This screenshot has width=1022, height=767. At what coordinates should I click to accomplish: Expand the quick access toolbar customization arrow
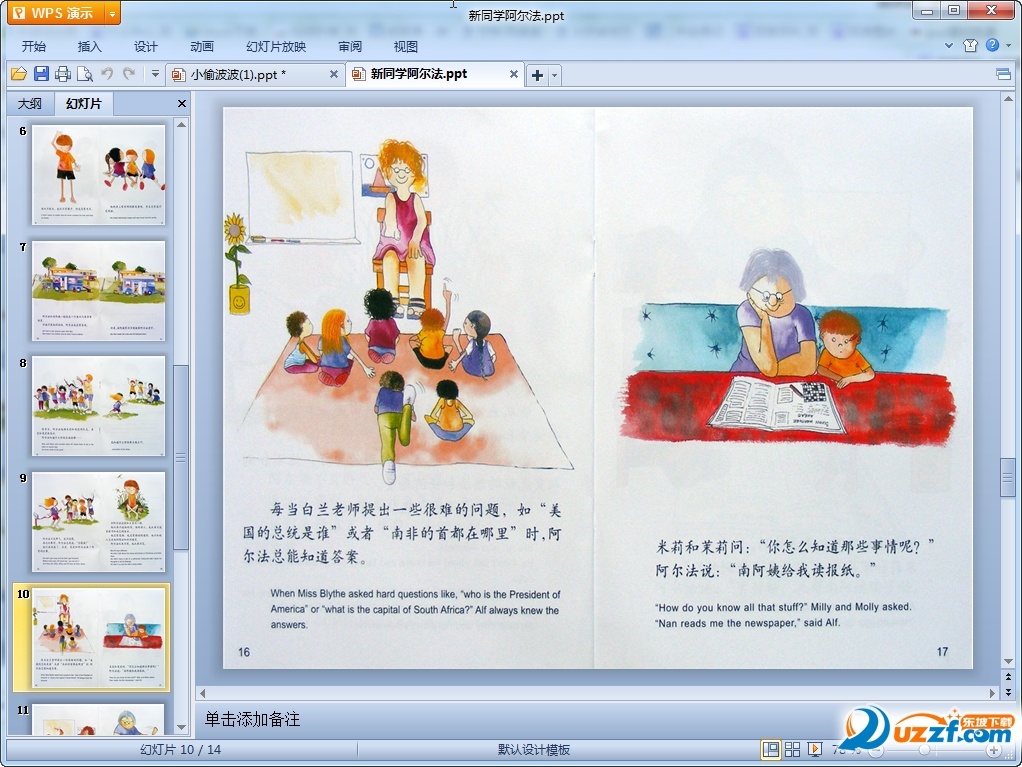(x=155, y=74)
